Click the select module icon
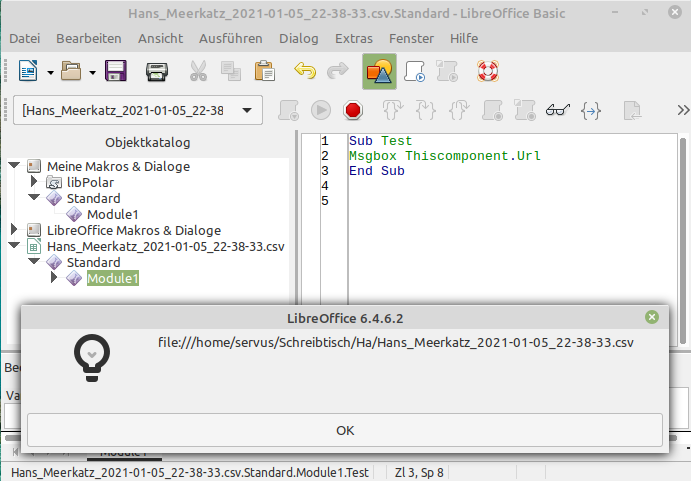This screenshot has width=691, height=481. tap(447, 71)
